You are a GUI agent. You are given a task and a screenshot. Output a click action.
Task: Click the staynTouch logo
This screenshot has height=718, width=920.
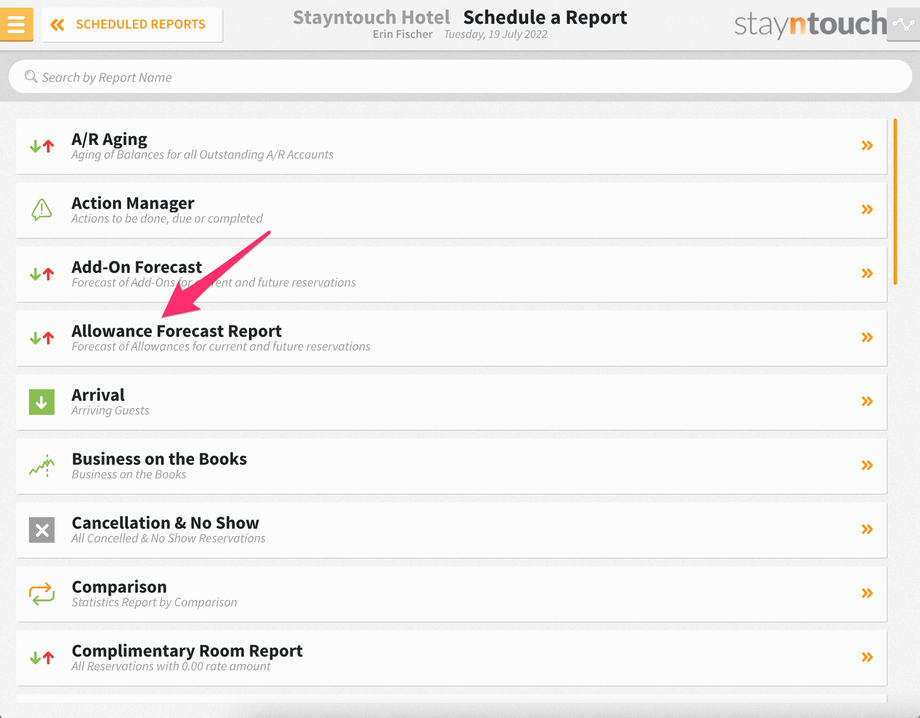(x=810, y=24)
